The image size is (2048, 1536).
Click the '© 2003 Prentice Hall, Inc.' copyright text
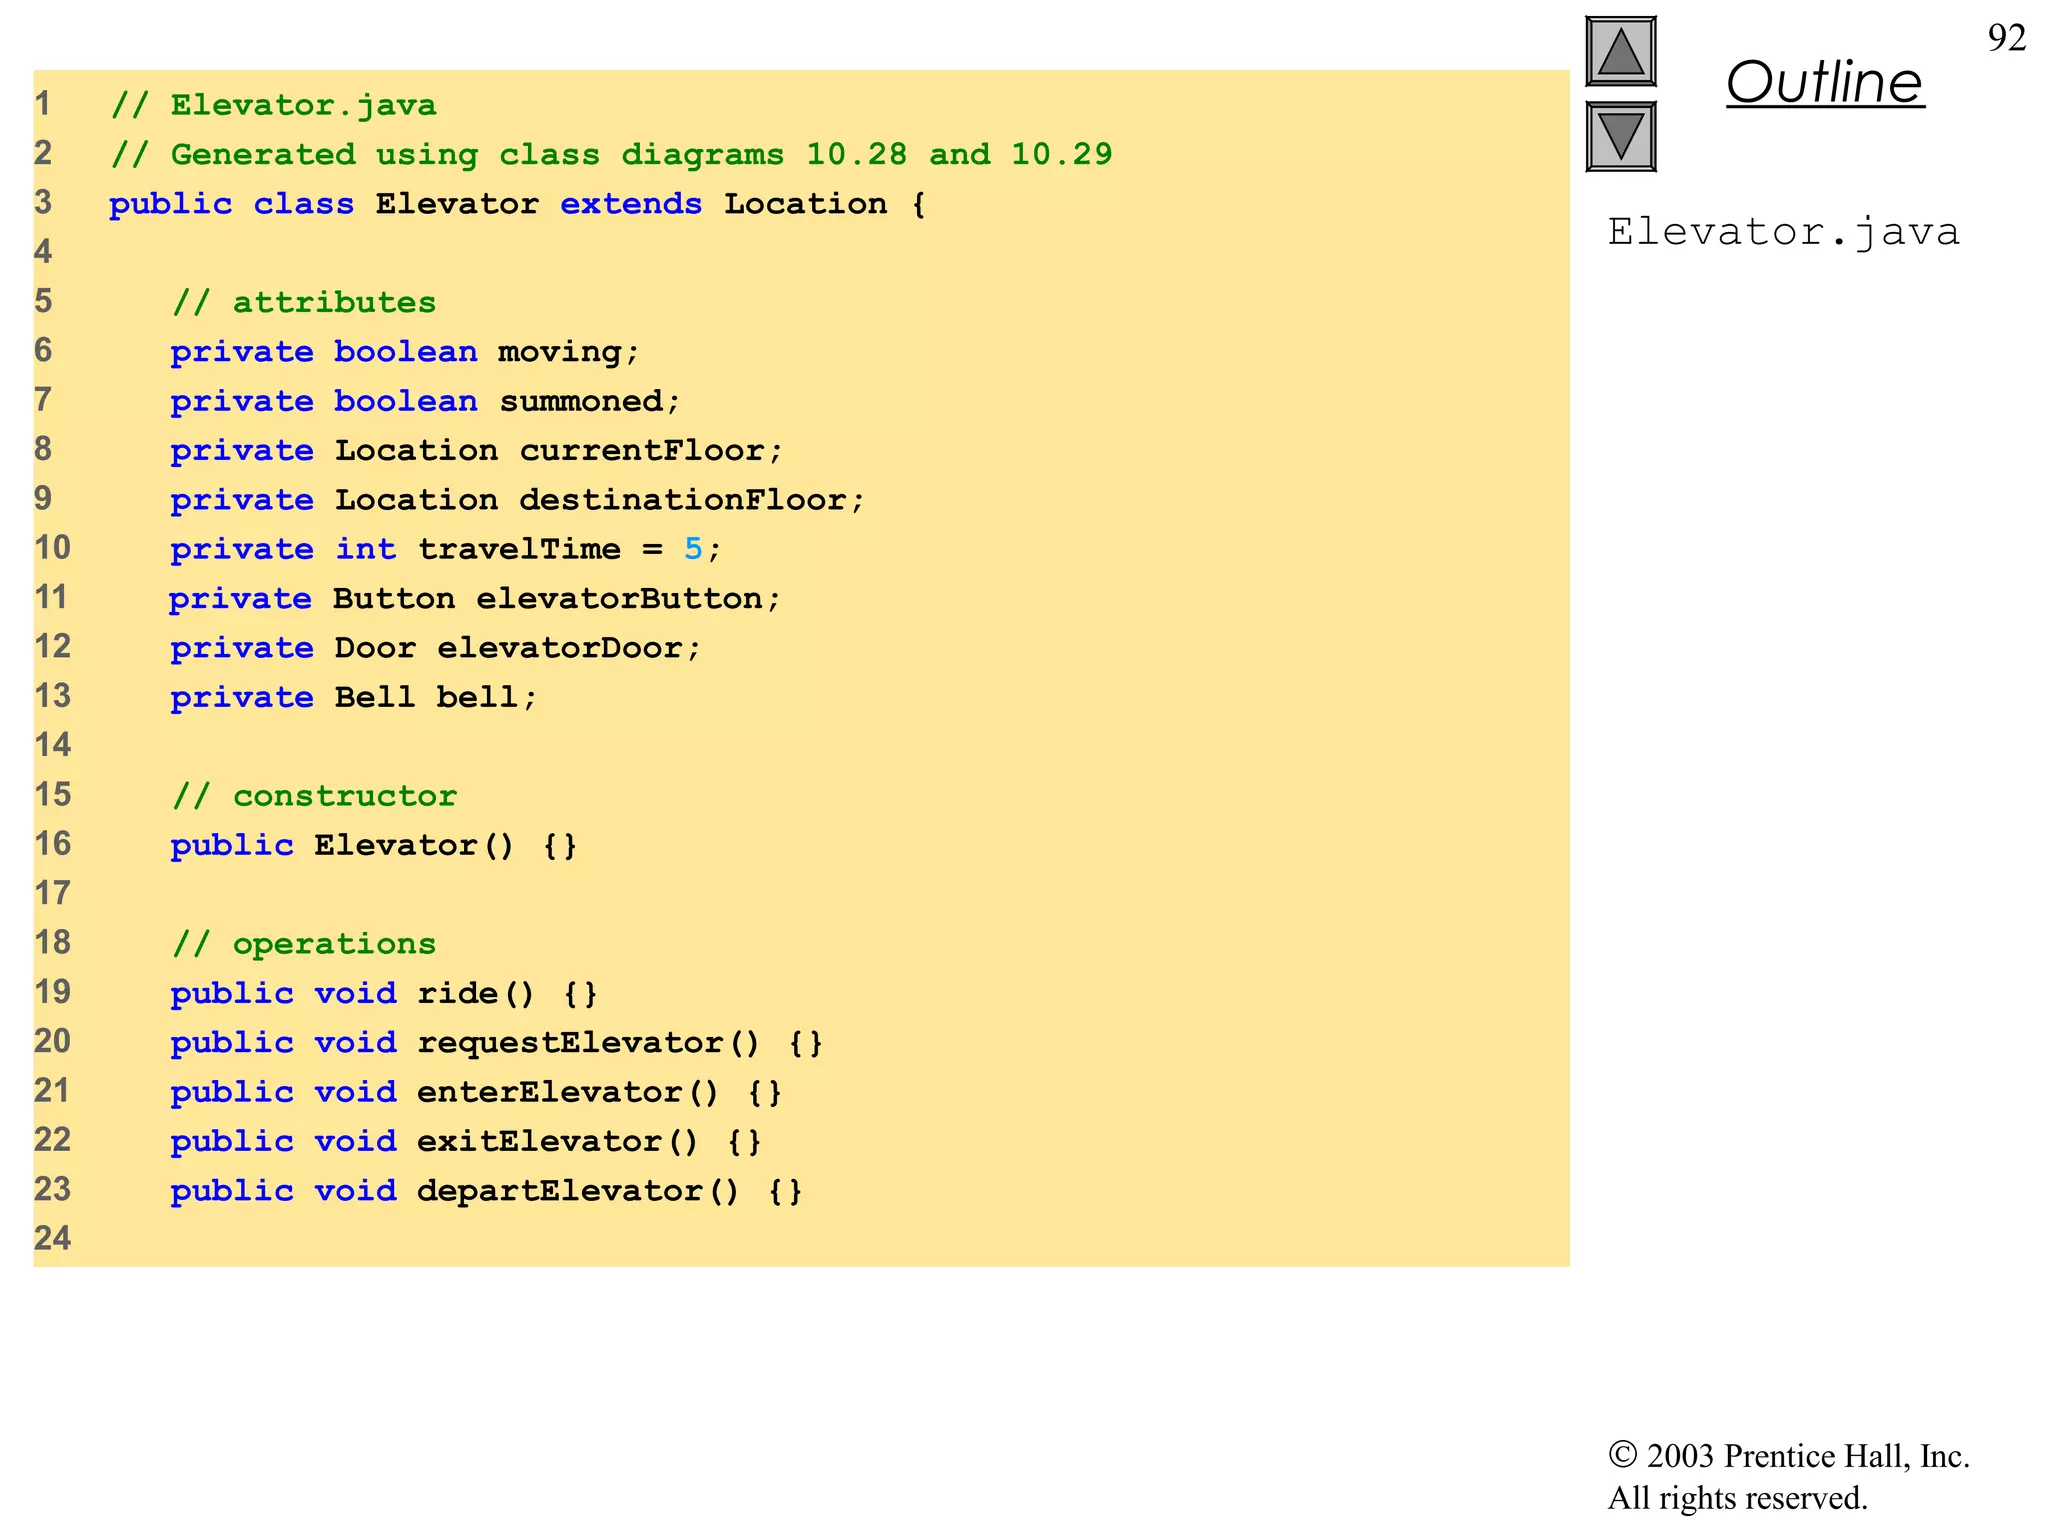coord(1789,1456)
